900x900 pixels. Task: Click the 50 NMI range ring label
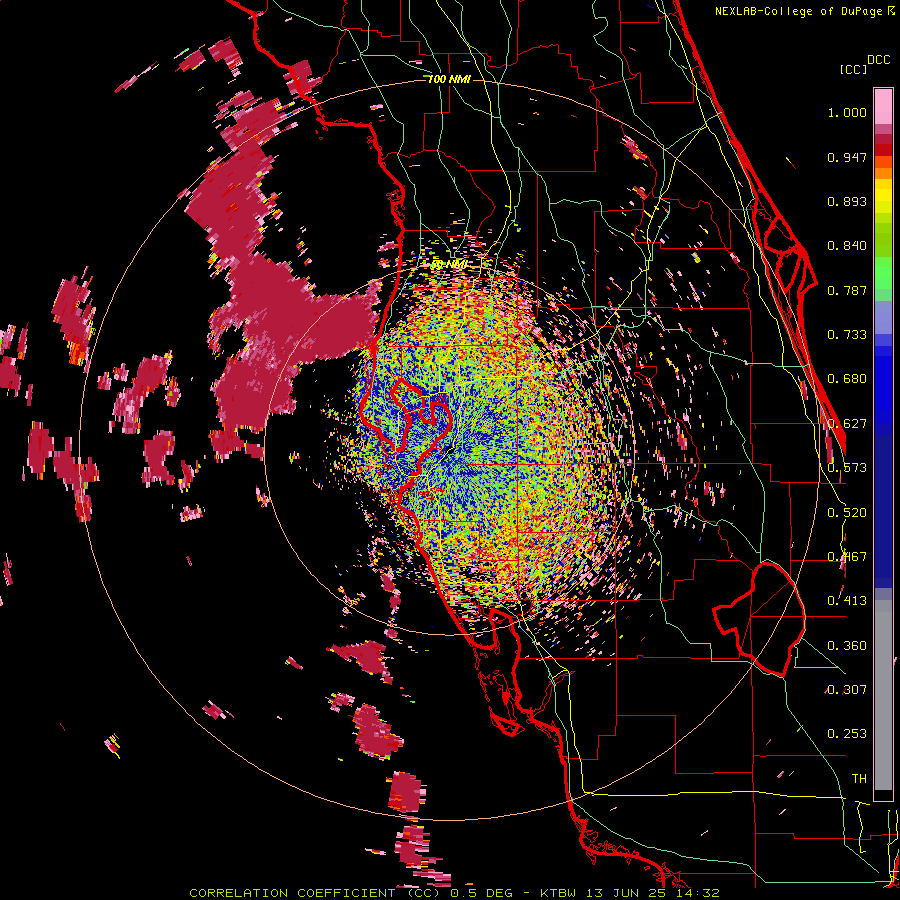tap(449, 265)
